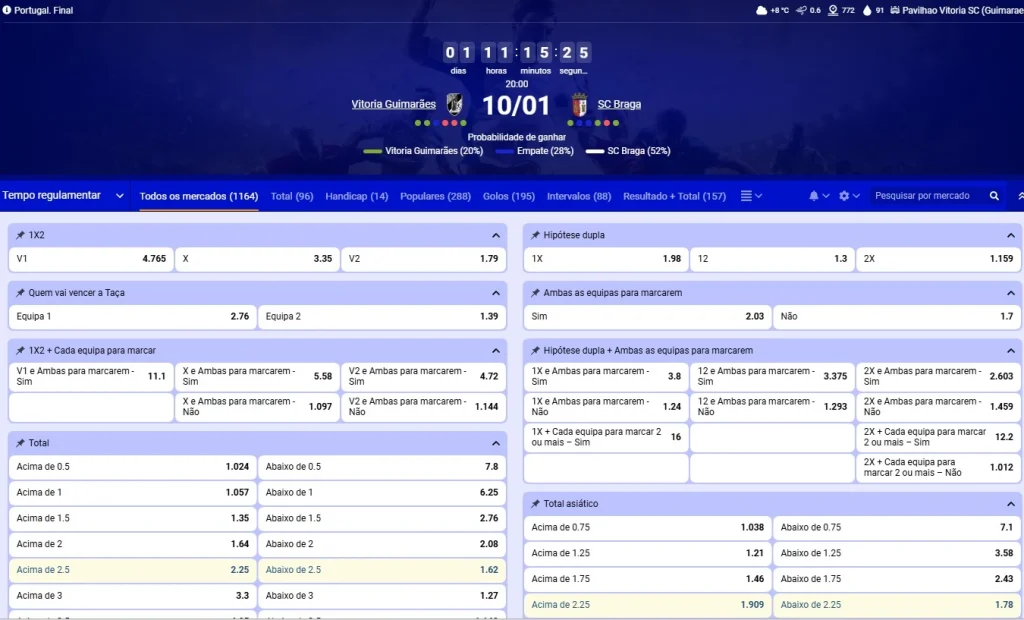Screen dimensions: 1024x620
Task: Pin the 1X2 market
Action: pyautogui.click(x=20, y=235)
